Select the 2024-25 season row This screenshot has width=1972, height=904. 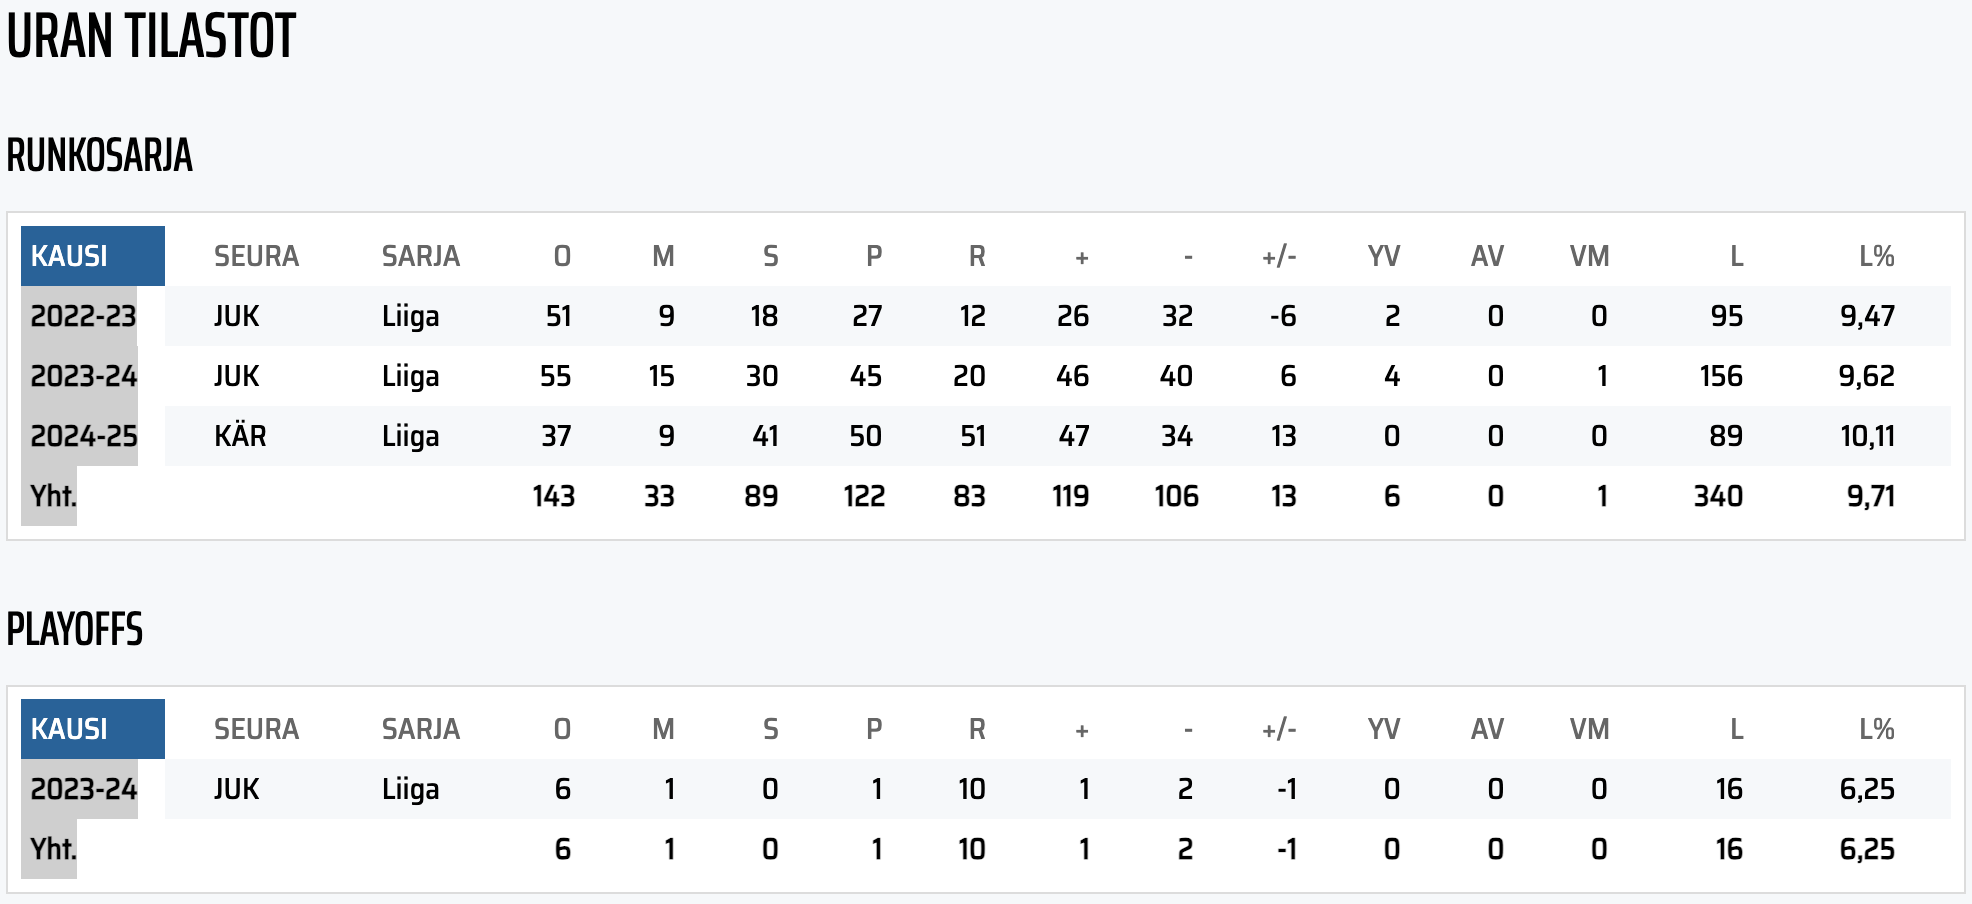(986, 436)
